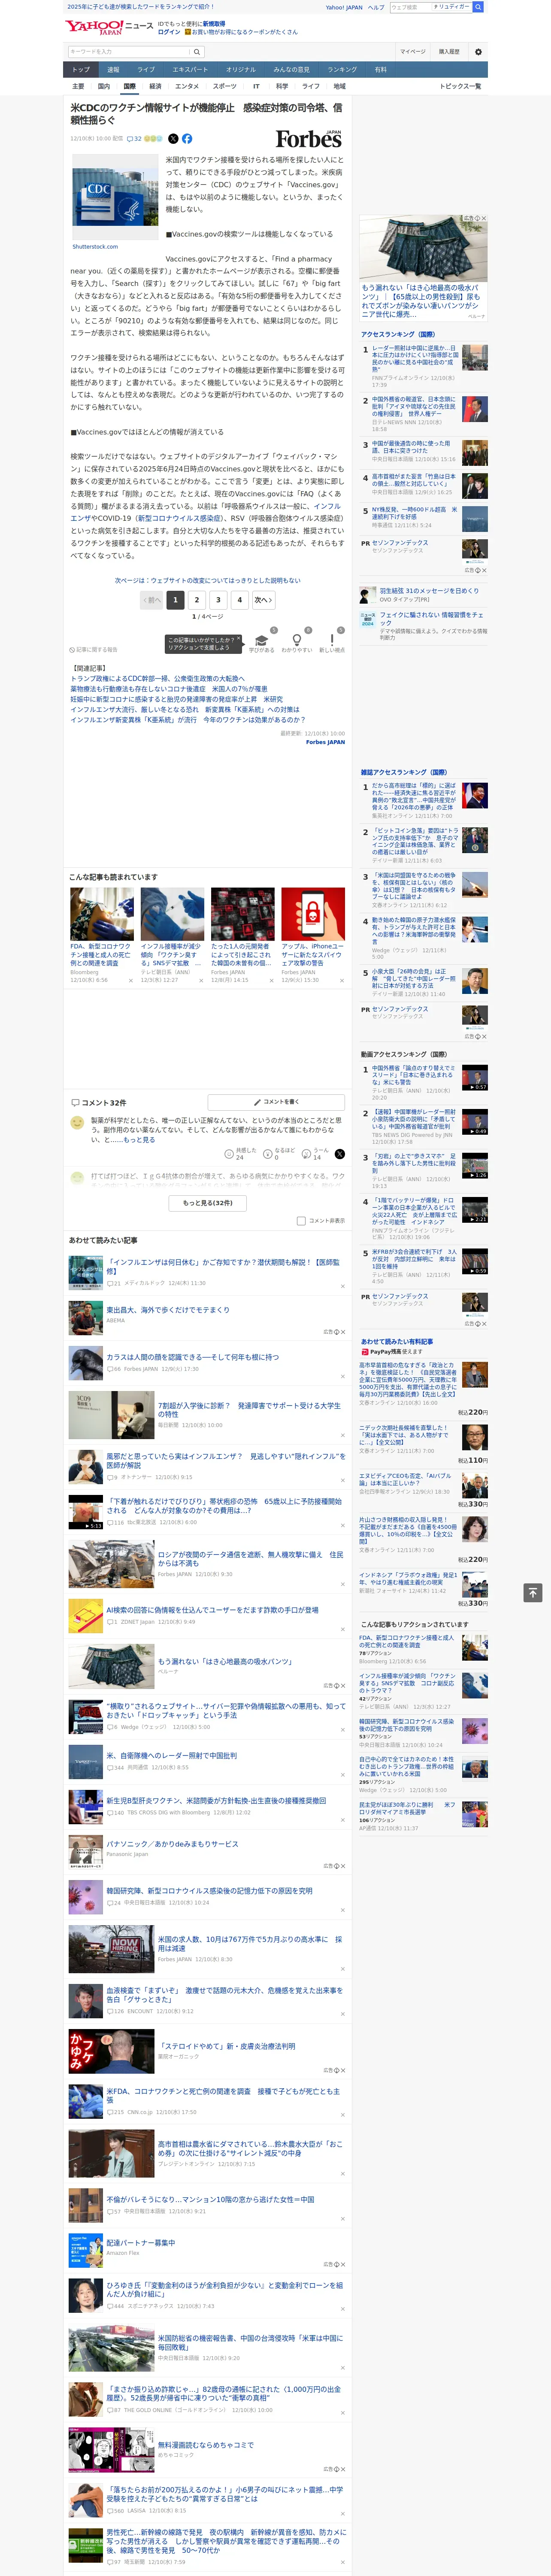Share the comment on X
Image resolution: width=551 pixels, height=2576 pixels.
(x=339, y=1154)
